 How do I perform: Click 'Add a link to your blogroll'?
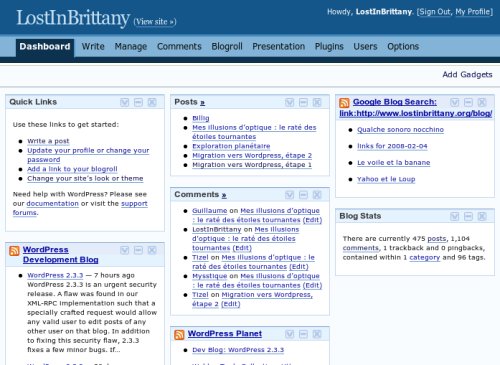(72, 169)
